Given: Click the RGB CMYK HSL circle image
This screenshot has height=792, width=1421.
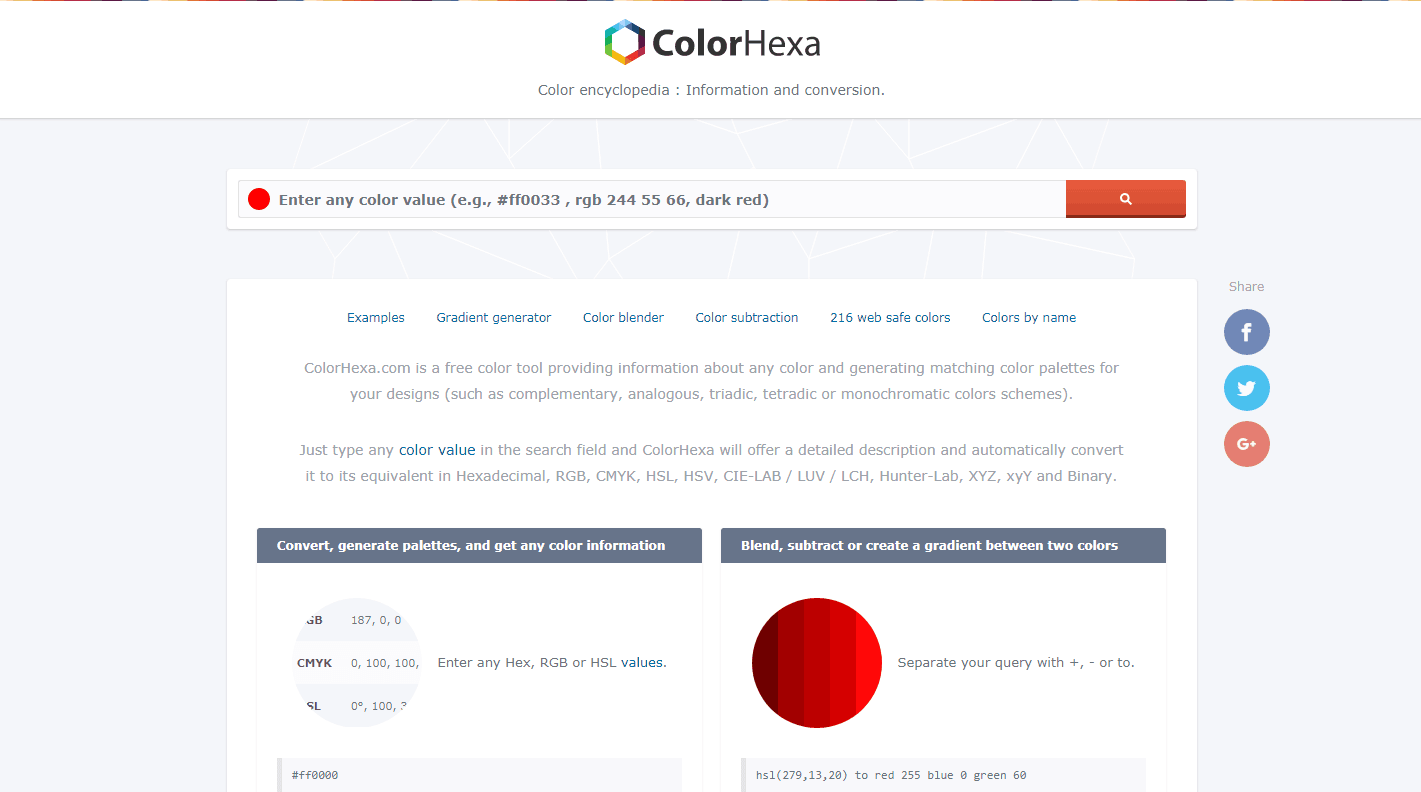Looking at the screenshot, I should (x=357, y=663).
